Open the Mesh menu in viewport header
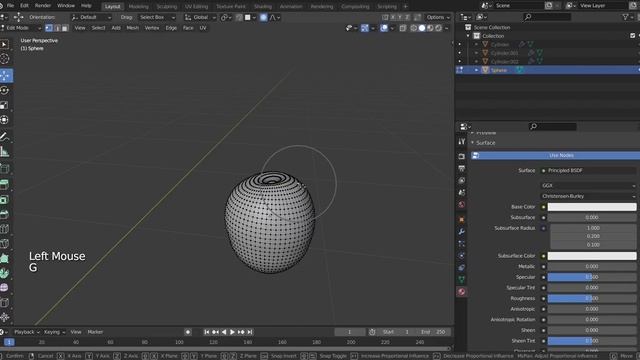The image size is (640, 360). [132, 28]
